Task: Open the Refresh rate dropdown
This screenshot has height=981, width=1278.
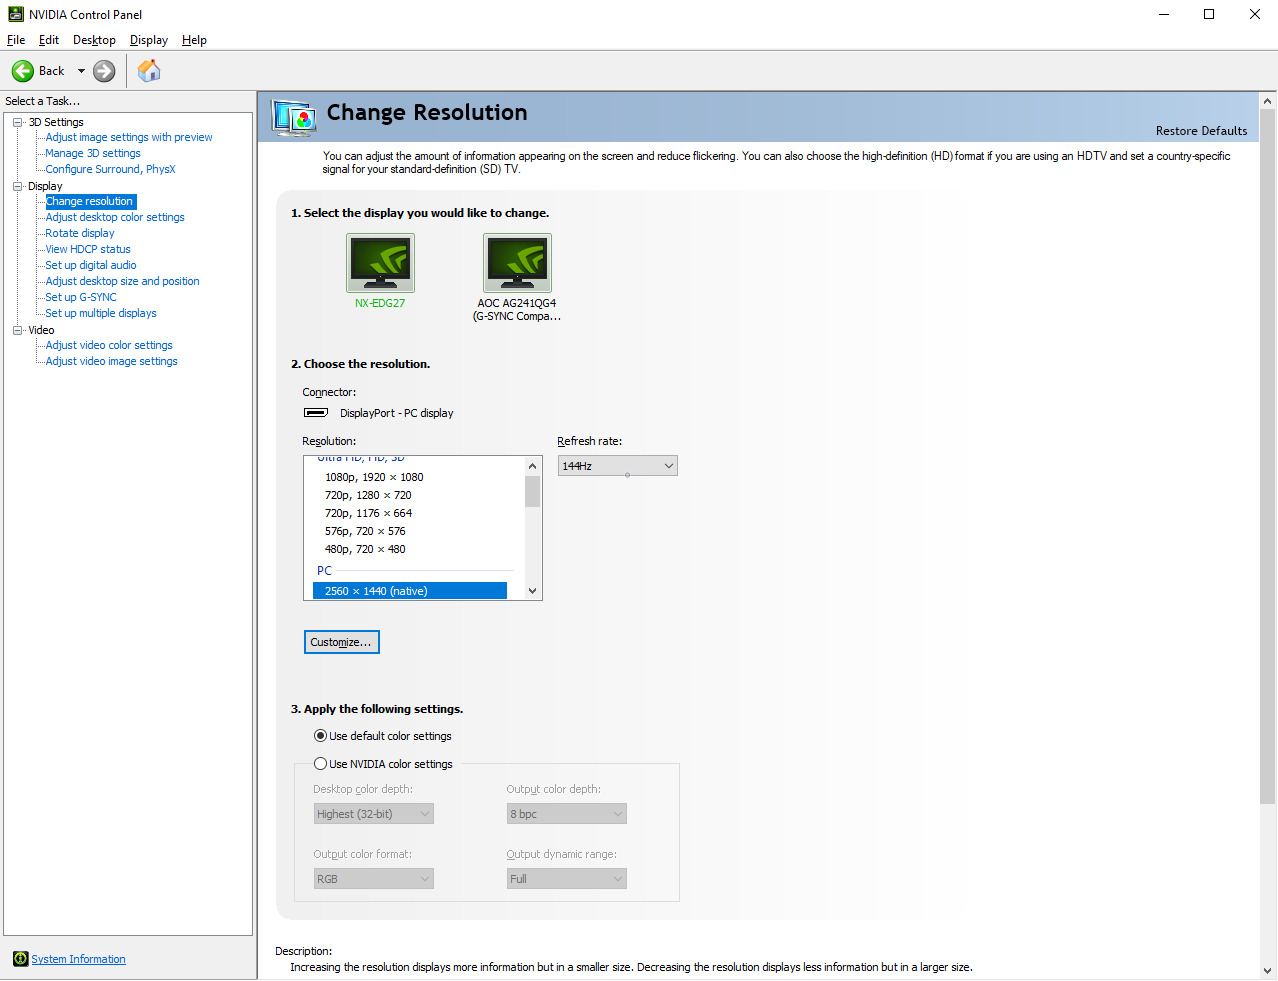Action: 617,466
